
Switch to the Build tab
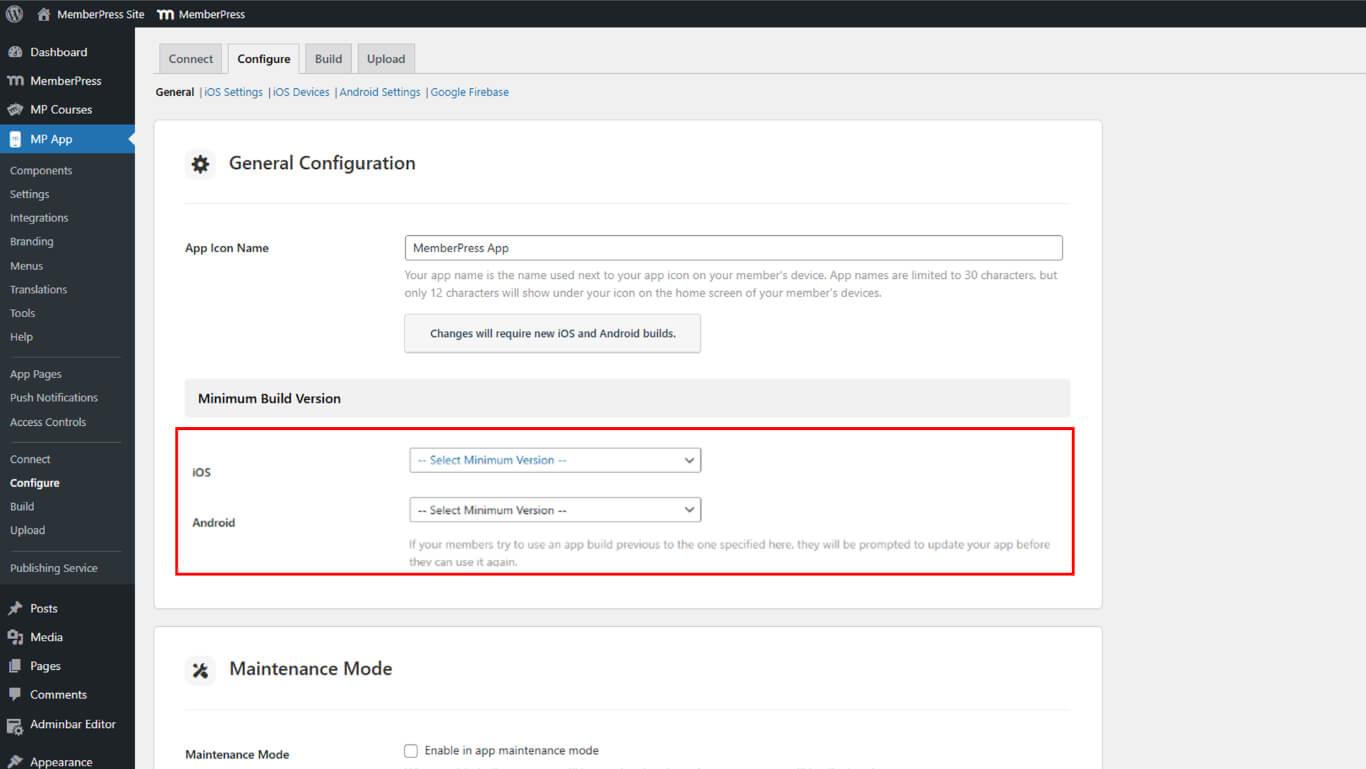(x=328, y=59)
